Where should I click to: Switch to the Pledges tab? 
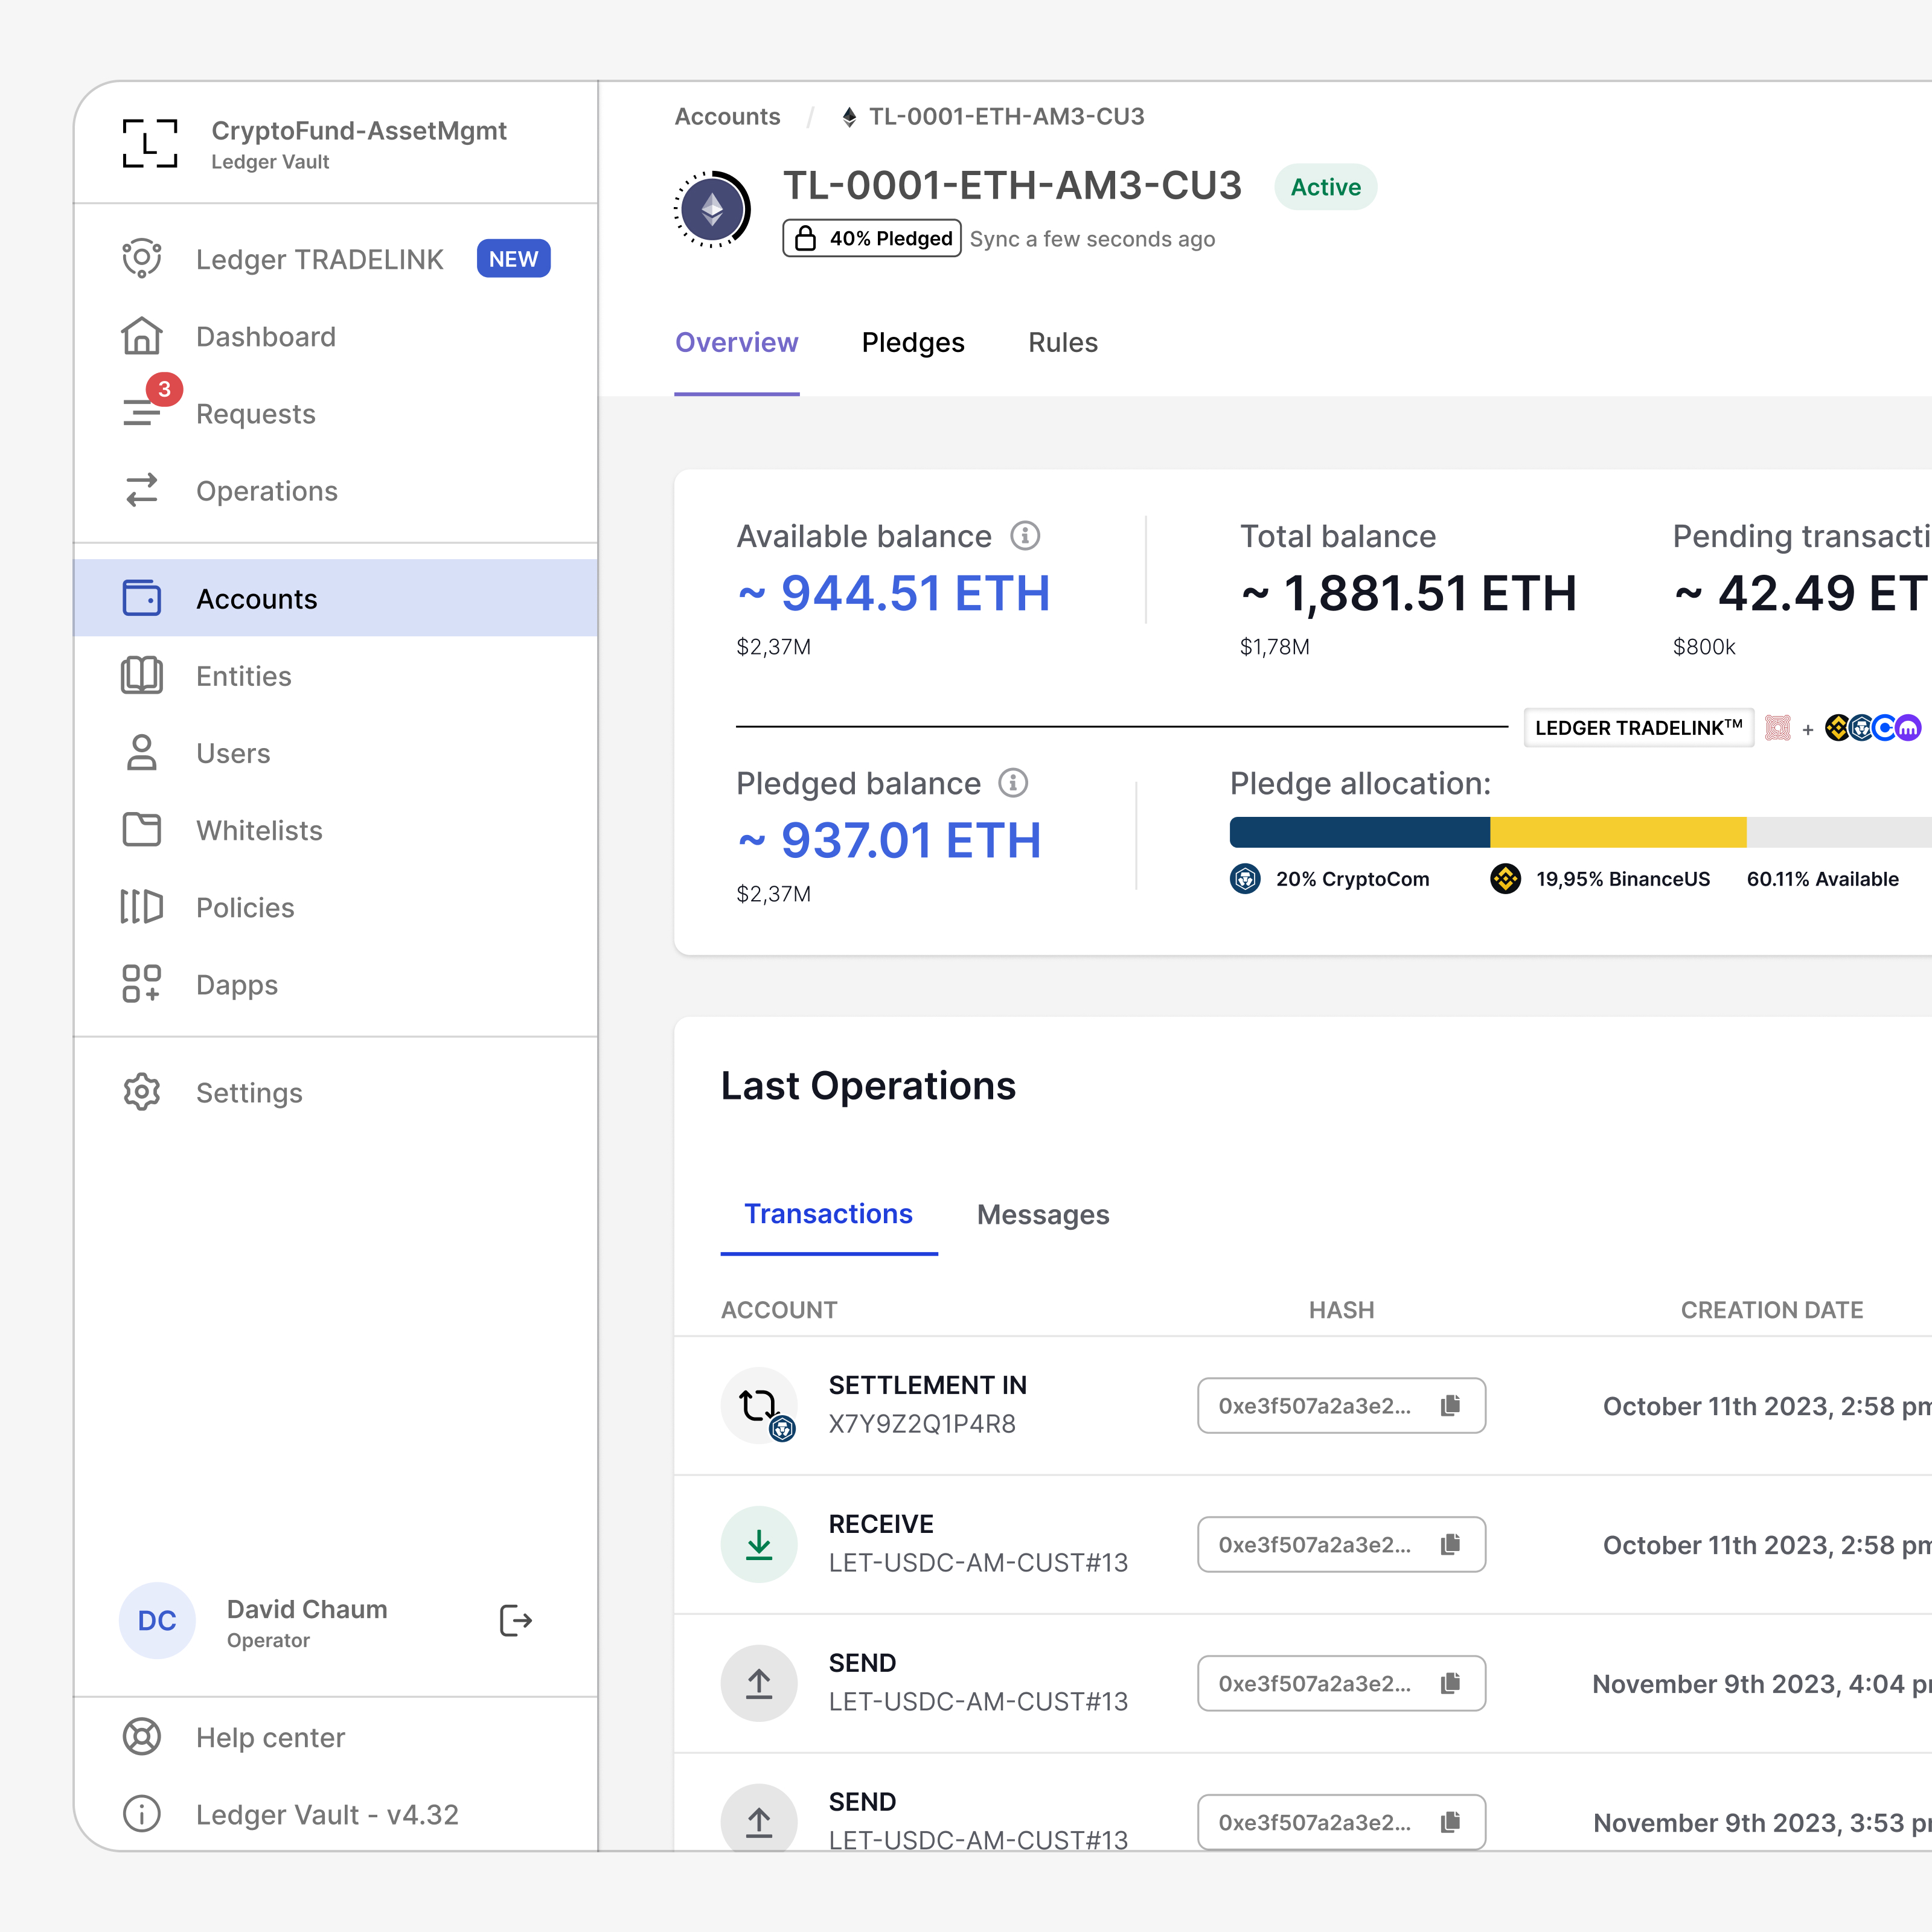tap(913, 343)
